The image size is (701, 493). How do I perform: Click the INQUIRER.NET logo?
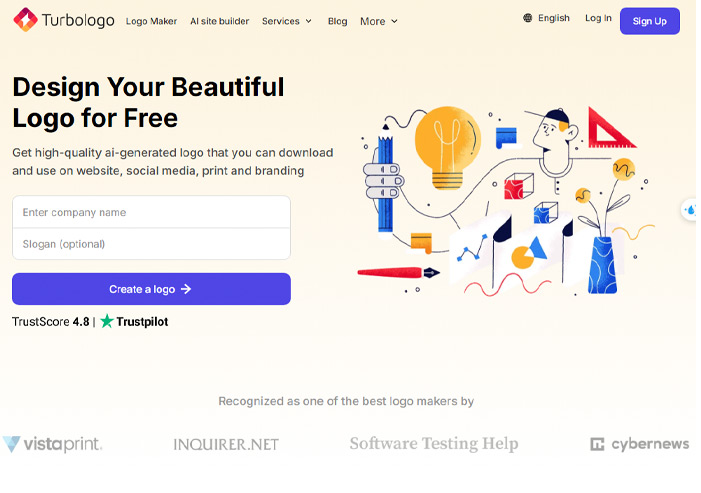226,444
